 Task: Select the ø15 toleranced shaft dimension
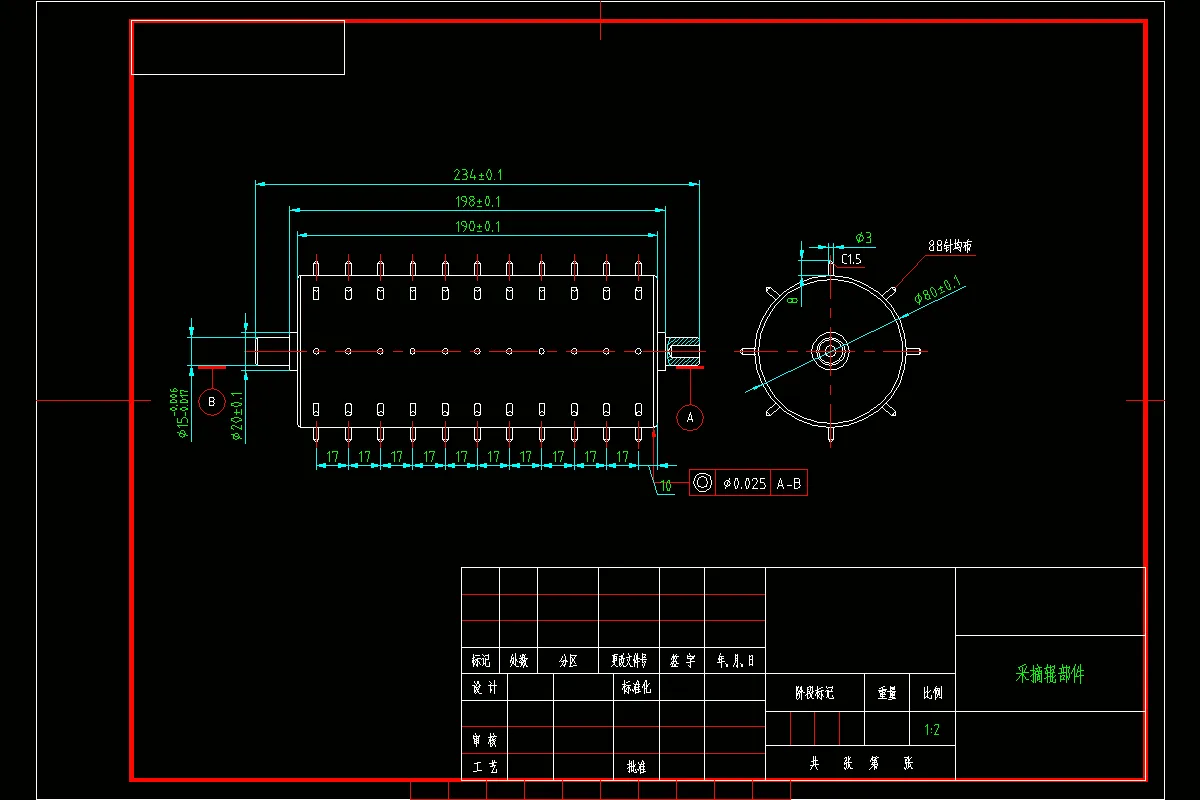[178, 412]
